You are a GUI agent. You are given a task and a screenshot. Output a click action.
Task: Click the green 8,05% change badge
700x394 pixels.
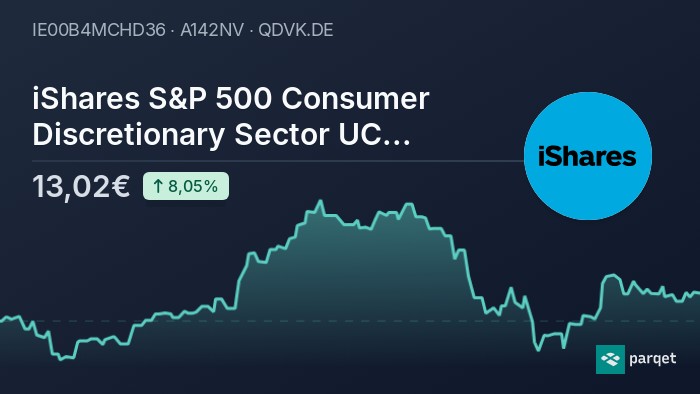(186, 186)
